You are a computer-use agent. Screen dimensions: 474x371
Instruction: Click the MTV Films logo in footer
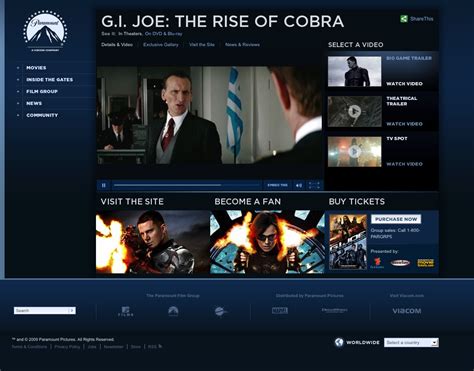point(126,311)
